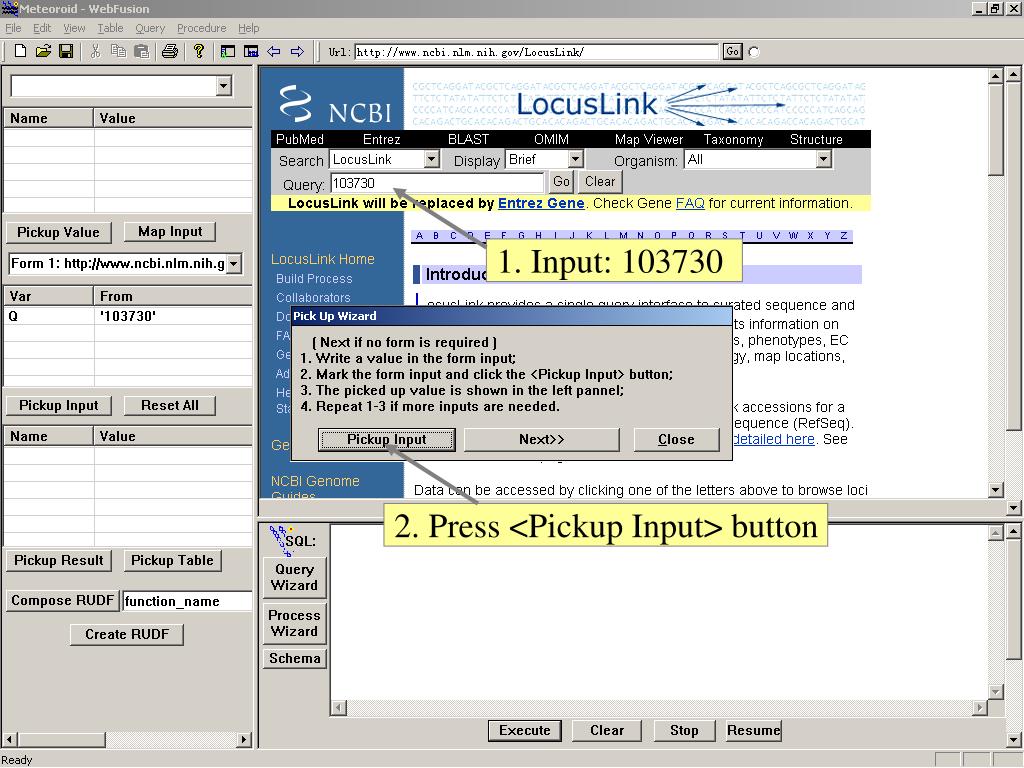This screenshot has width=1024, height=768.
Task: Expand the empty combo box atop the left panel
Action: 224,86
